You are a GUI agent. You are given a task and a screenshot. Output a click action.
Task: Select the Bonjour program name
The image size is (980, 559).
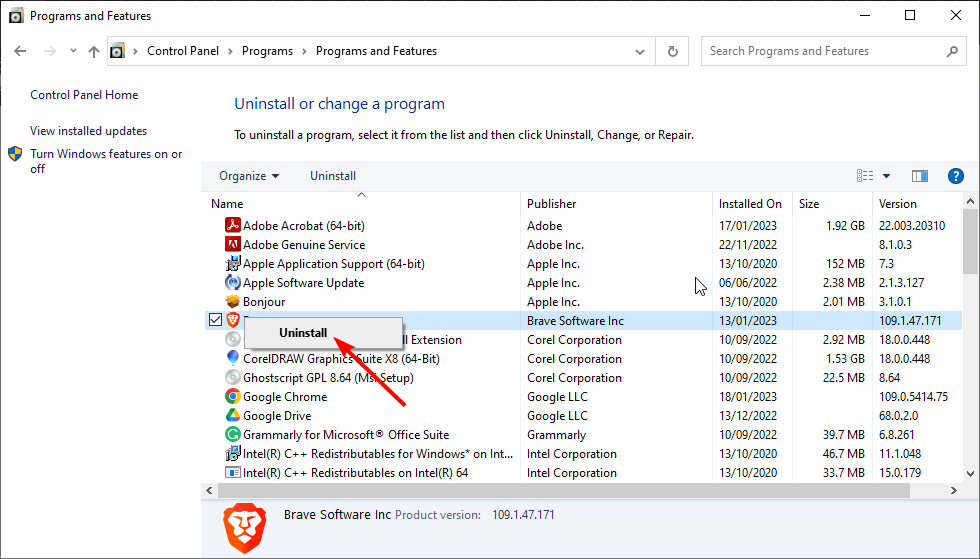coord(264,302)
